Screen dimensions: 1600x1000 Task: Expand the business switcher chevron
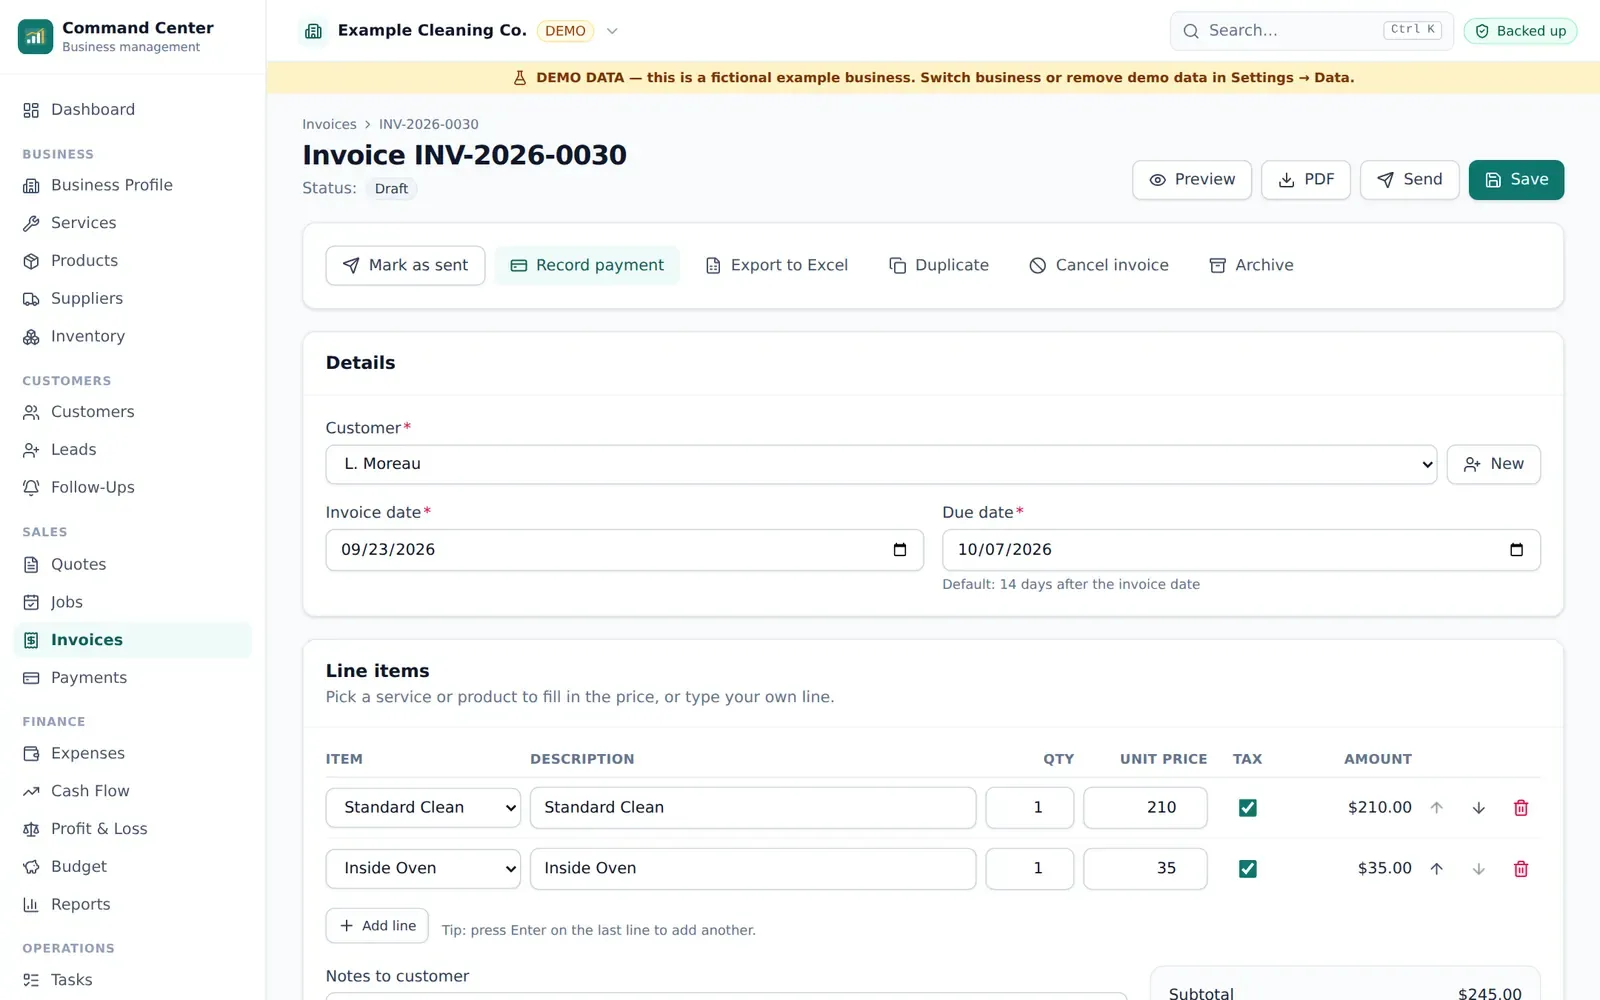pyautogui.click(x=612, y=31)
